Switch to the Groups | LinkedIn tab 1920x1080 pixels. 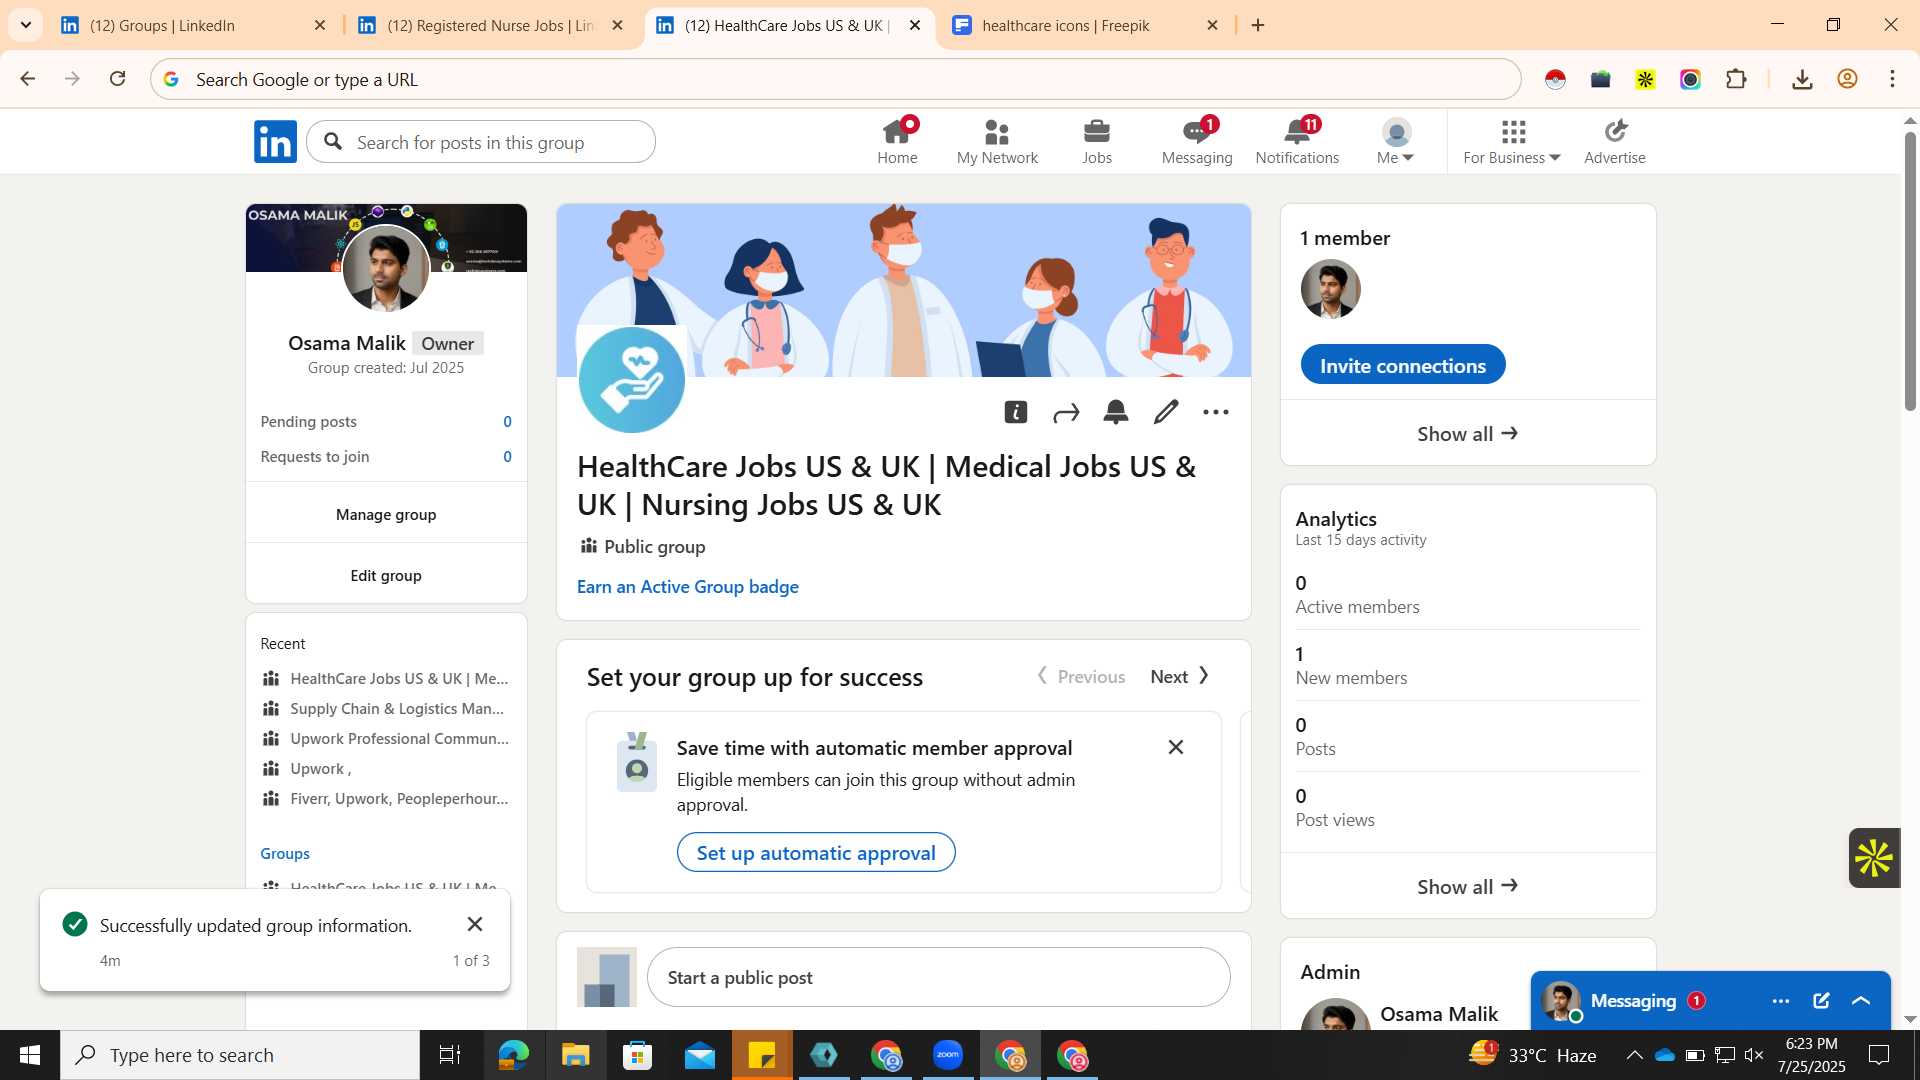pos(193,25)
